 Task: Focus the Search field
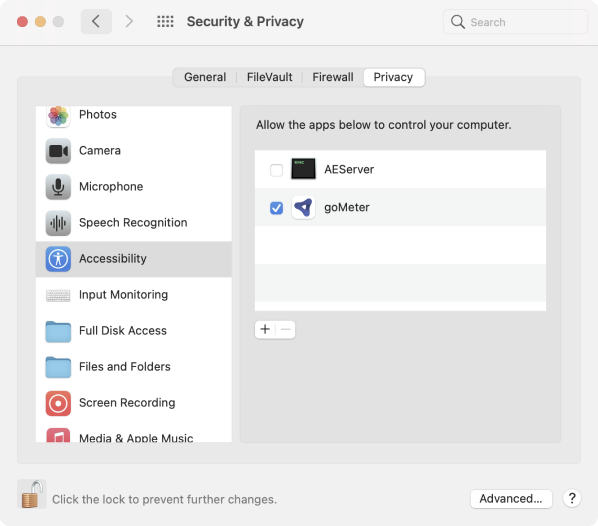pos(515,22)
